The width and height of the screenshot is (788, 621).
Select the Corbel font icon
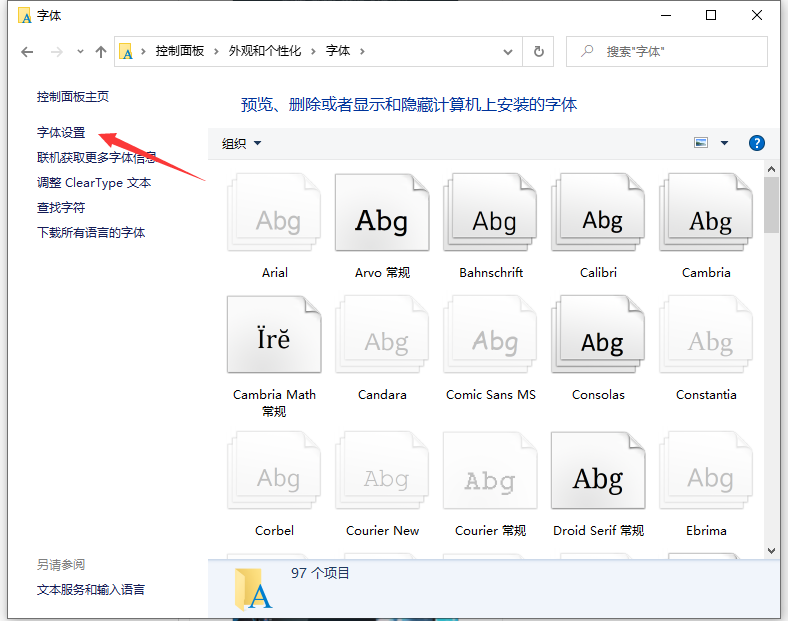coord(274,470)
